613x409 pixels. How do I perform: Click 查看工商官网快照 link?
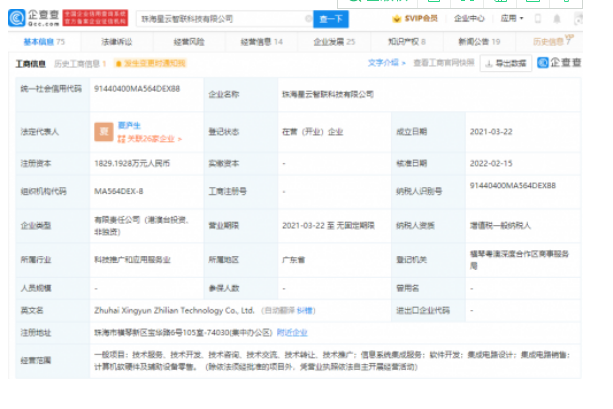[x=444, y=63]
